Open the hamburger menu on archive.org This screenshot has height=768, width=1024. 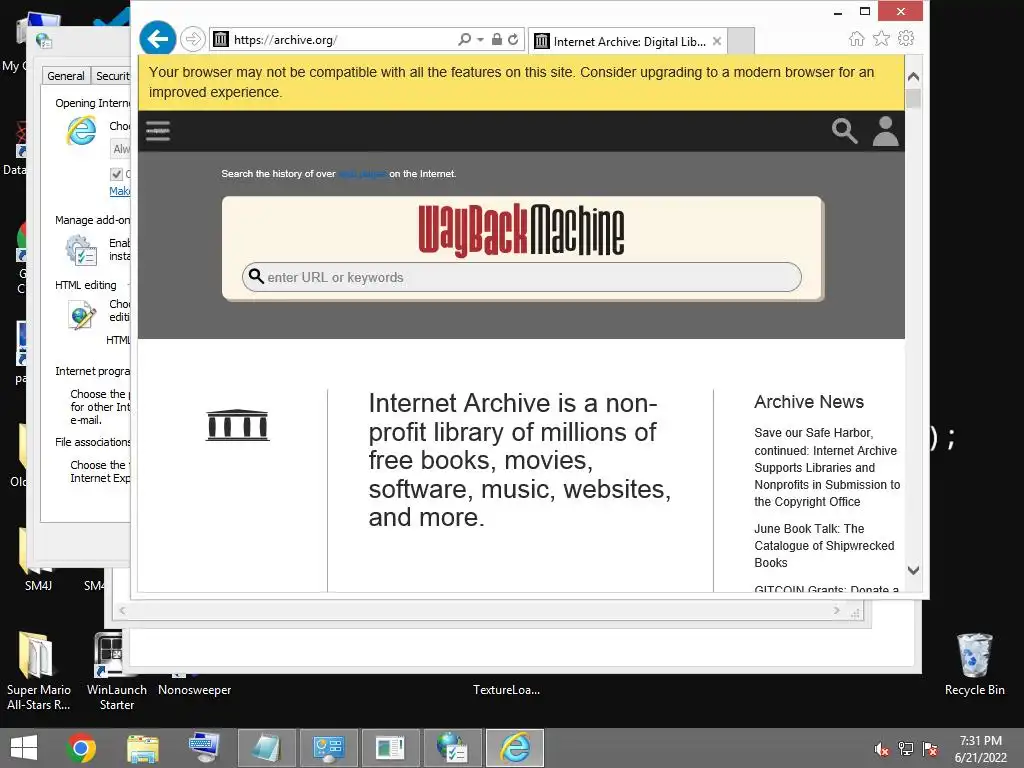pos(158,131)
